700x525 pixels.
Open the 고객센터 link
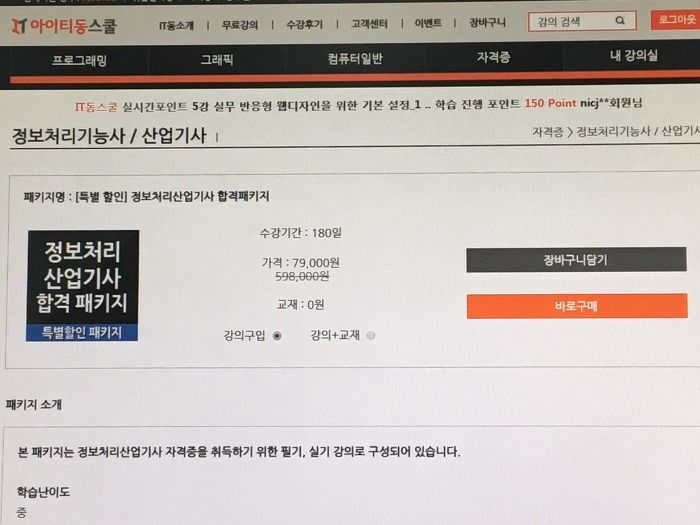(x=369, y=23)
